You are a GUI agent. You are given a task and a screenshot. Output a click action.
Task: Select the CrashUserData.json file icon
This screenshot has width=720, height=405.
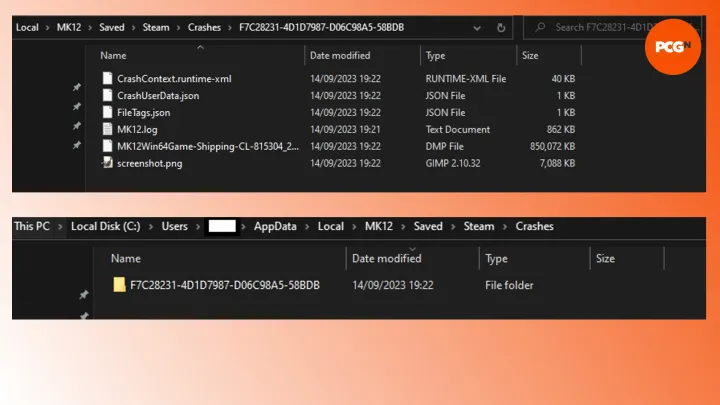pos(109,95)
